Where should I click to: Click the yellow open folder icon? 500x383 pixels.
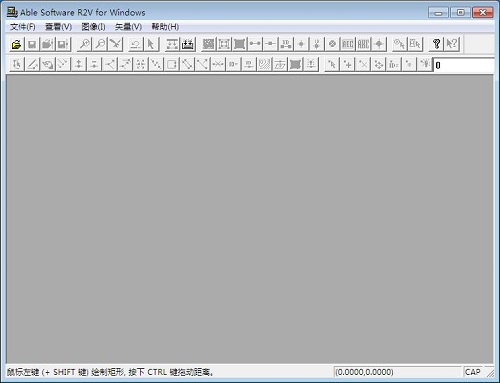point(16,44)
